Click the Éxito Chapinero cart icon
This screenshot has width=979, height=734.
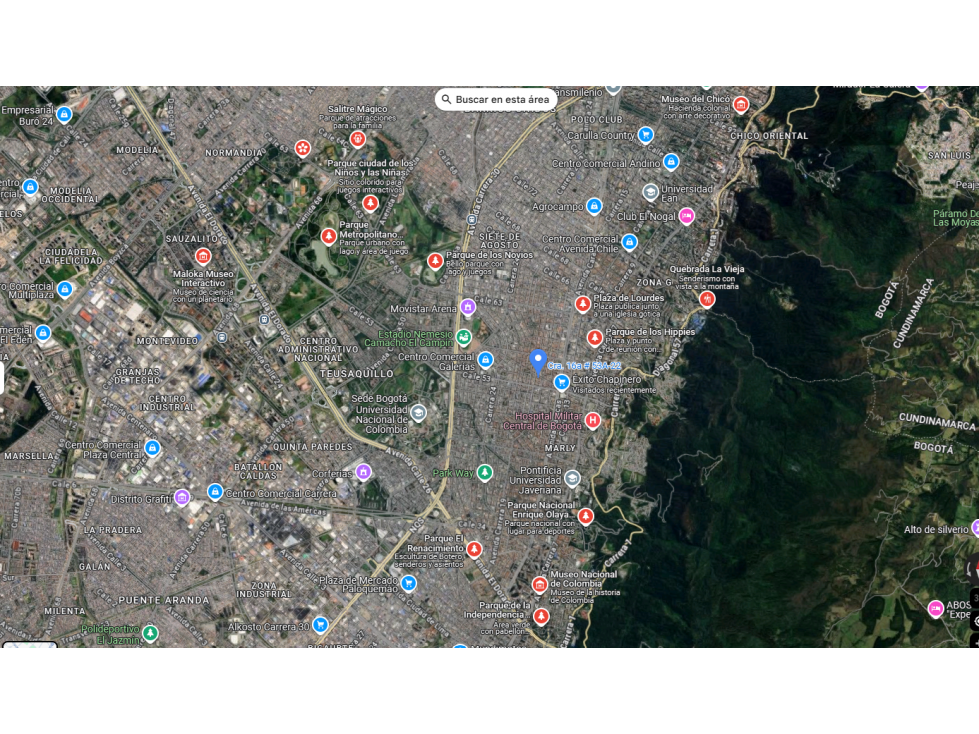coord(561,382)
